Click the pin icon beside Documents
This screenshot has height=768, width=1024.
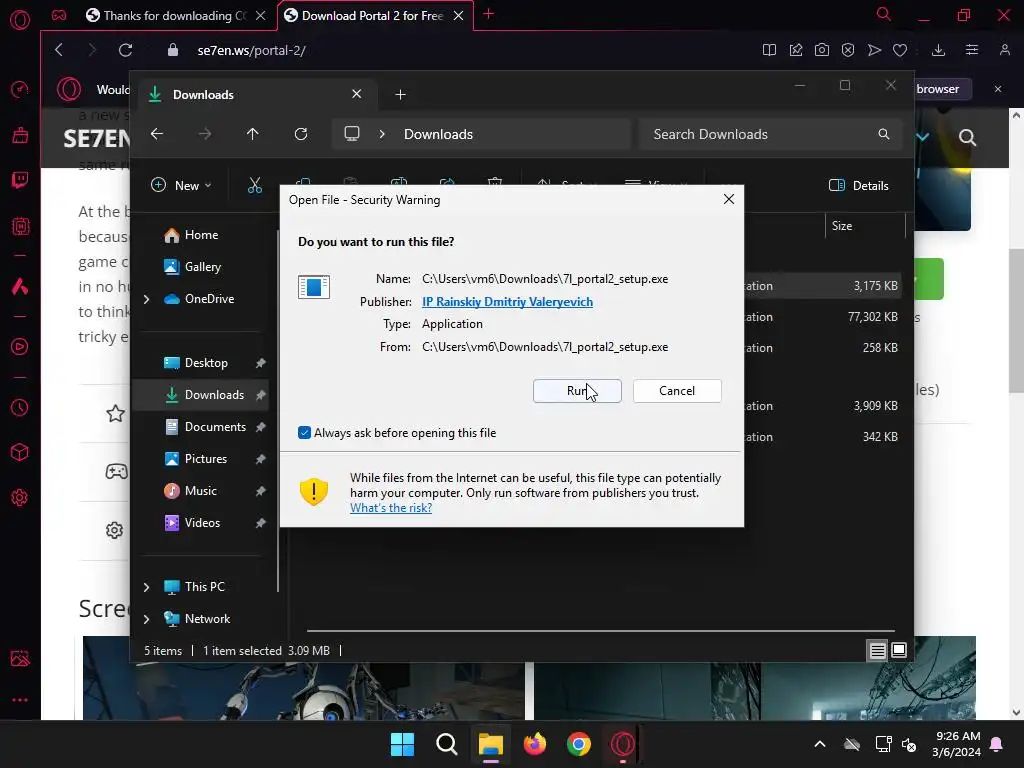click(261, 427)
